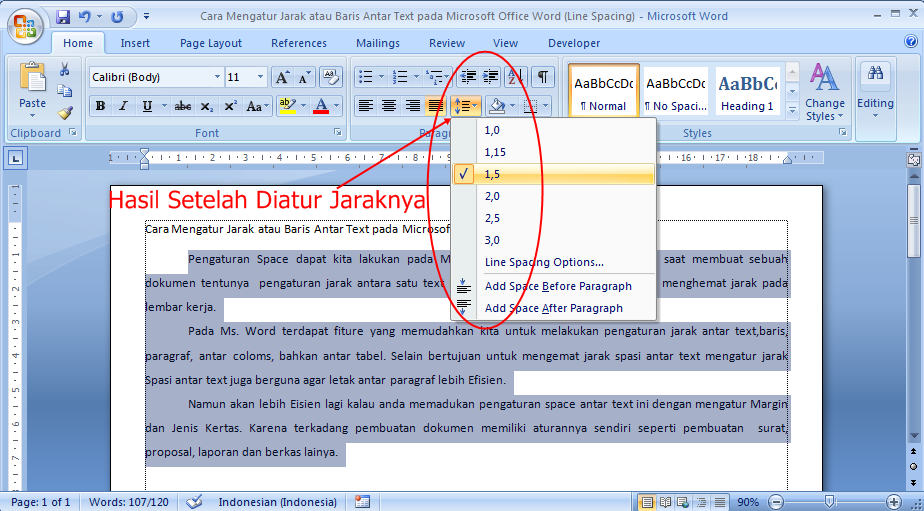Switch to Full Screen Reading view
The width and height of the screenshot is (924, 511).
pyautogui.click(x=665, y=502)
